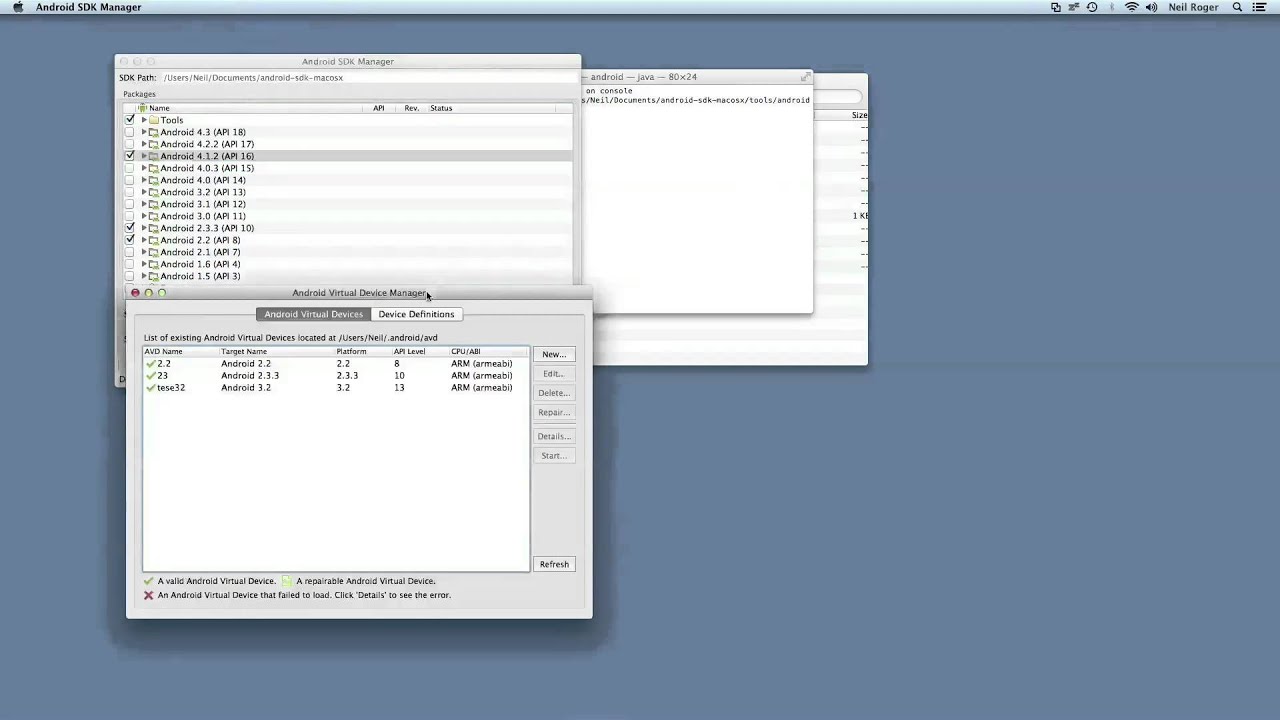Viewport: 1280px width, 720px height.
Task: Open the Notification Center list icon
Action: point(1259,7)
